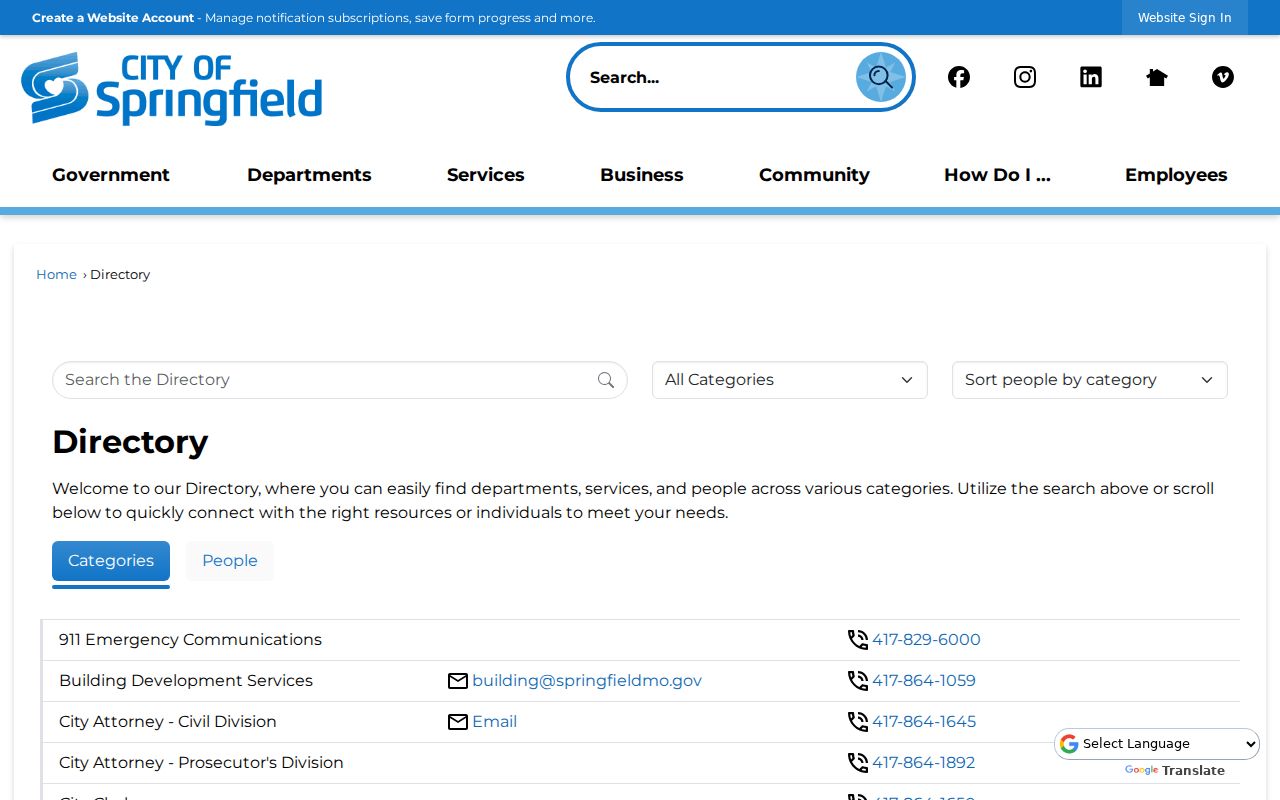Click the Google logo in translate widget
Screen dimensions: 1280x800
(x=1069, y=744)
